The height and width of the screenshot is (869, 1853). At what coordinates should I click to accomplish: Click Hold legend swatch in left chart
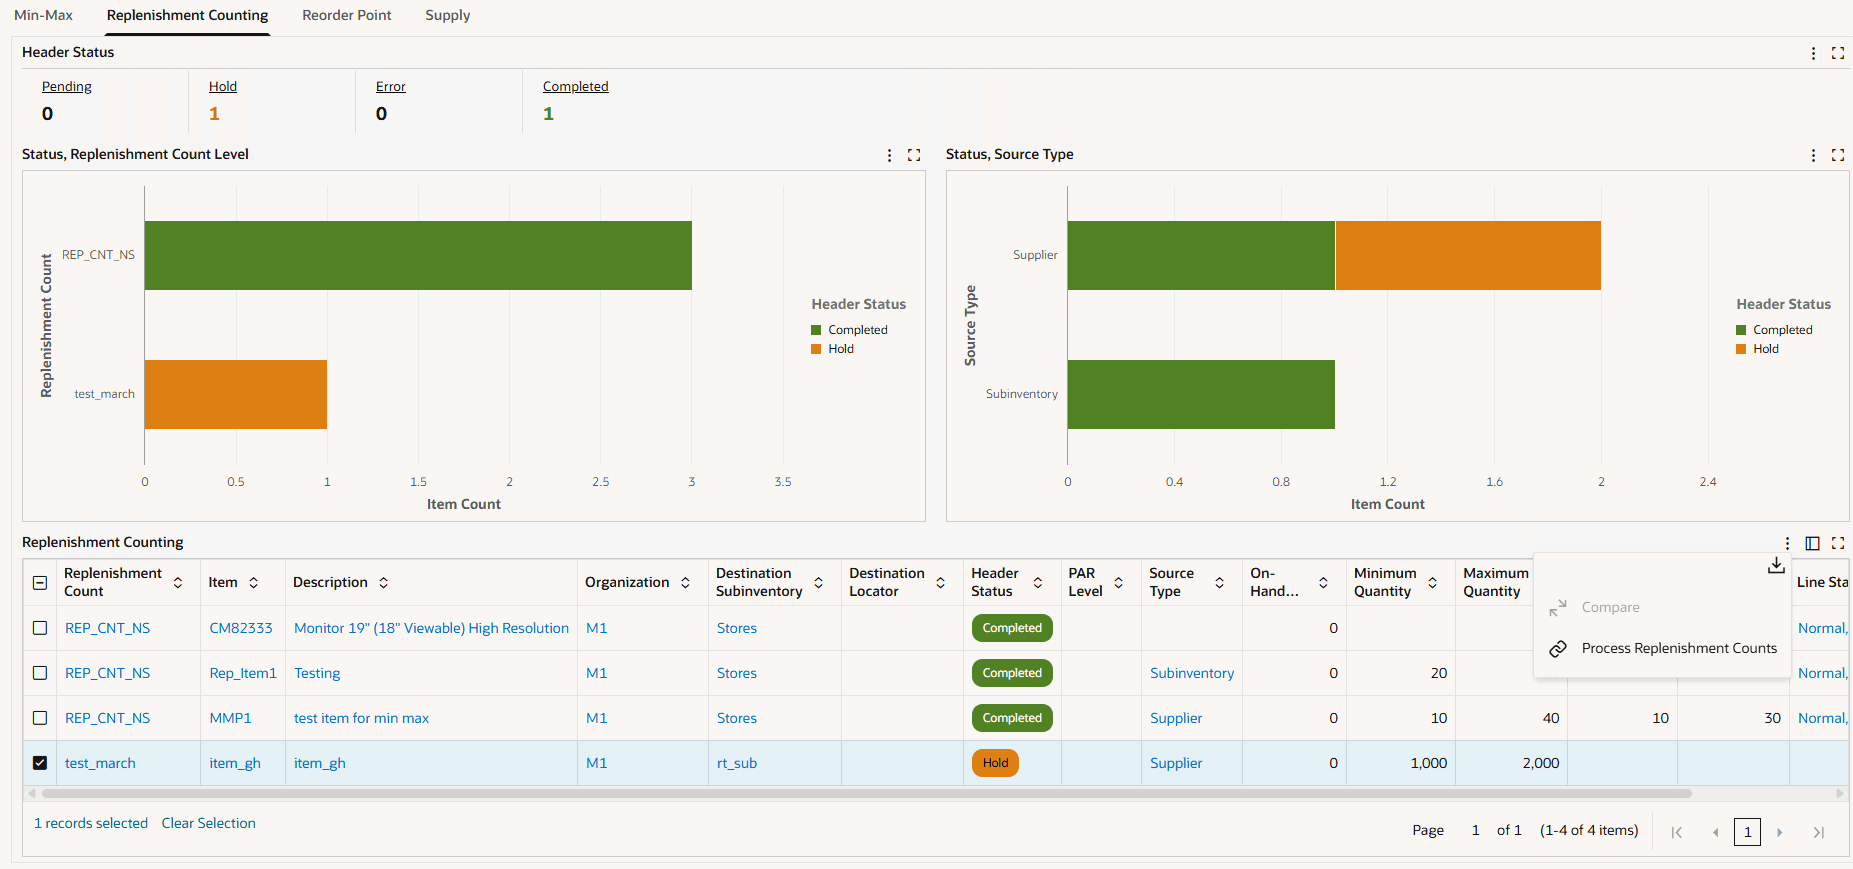point(816,349)
